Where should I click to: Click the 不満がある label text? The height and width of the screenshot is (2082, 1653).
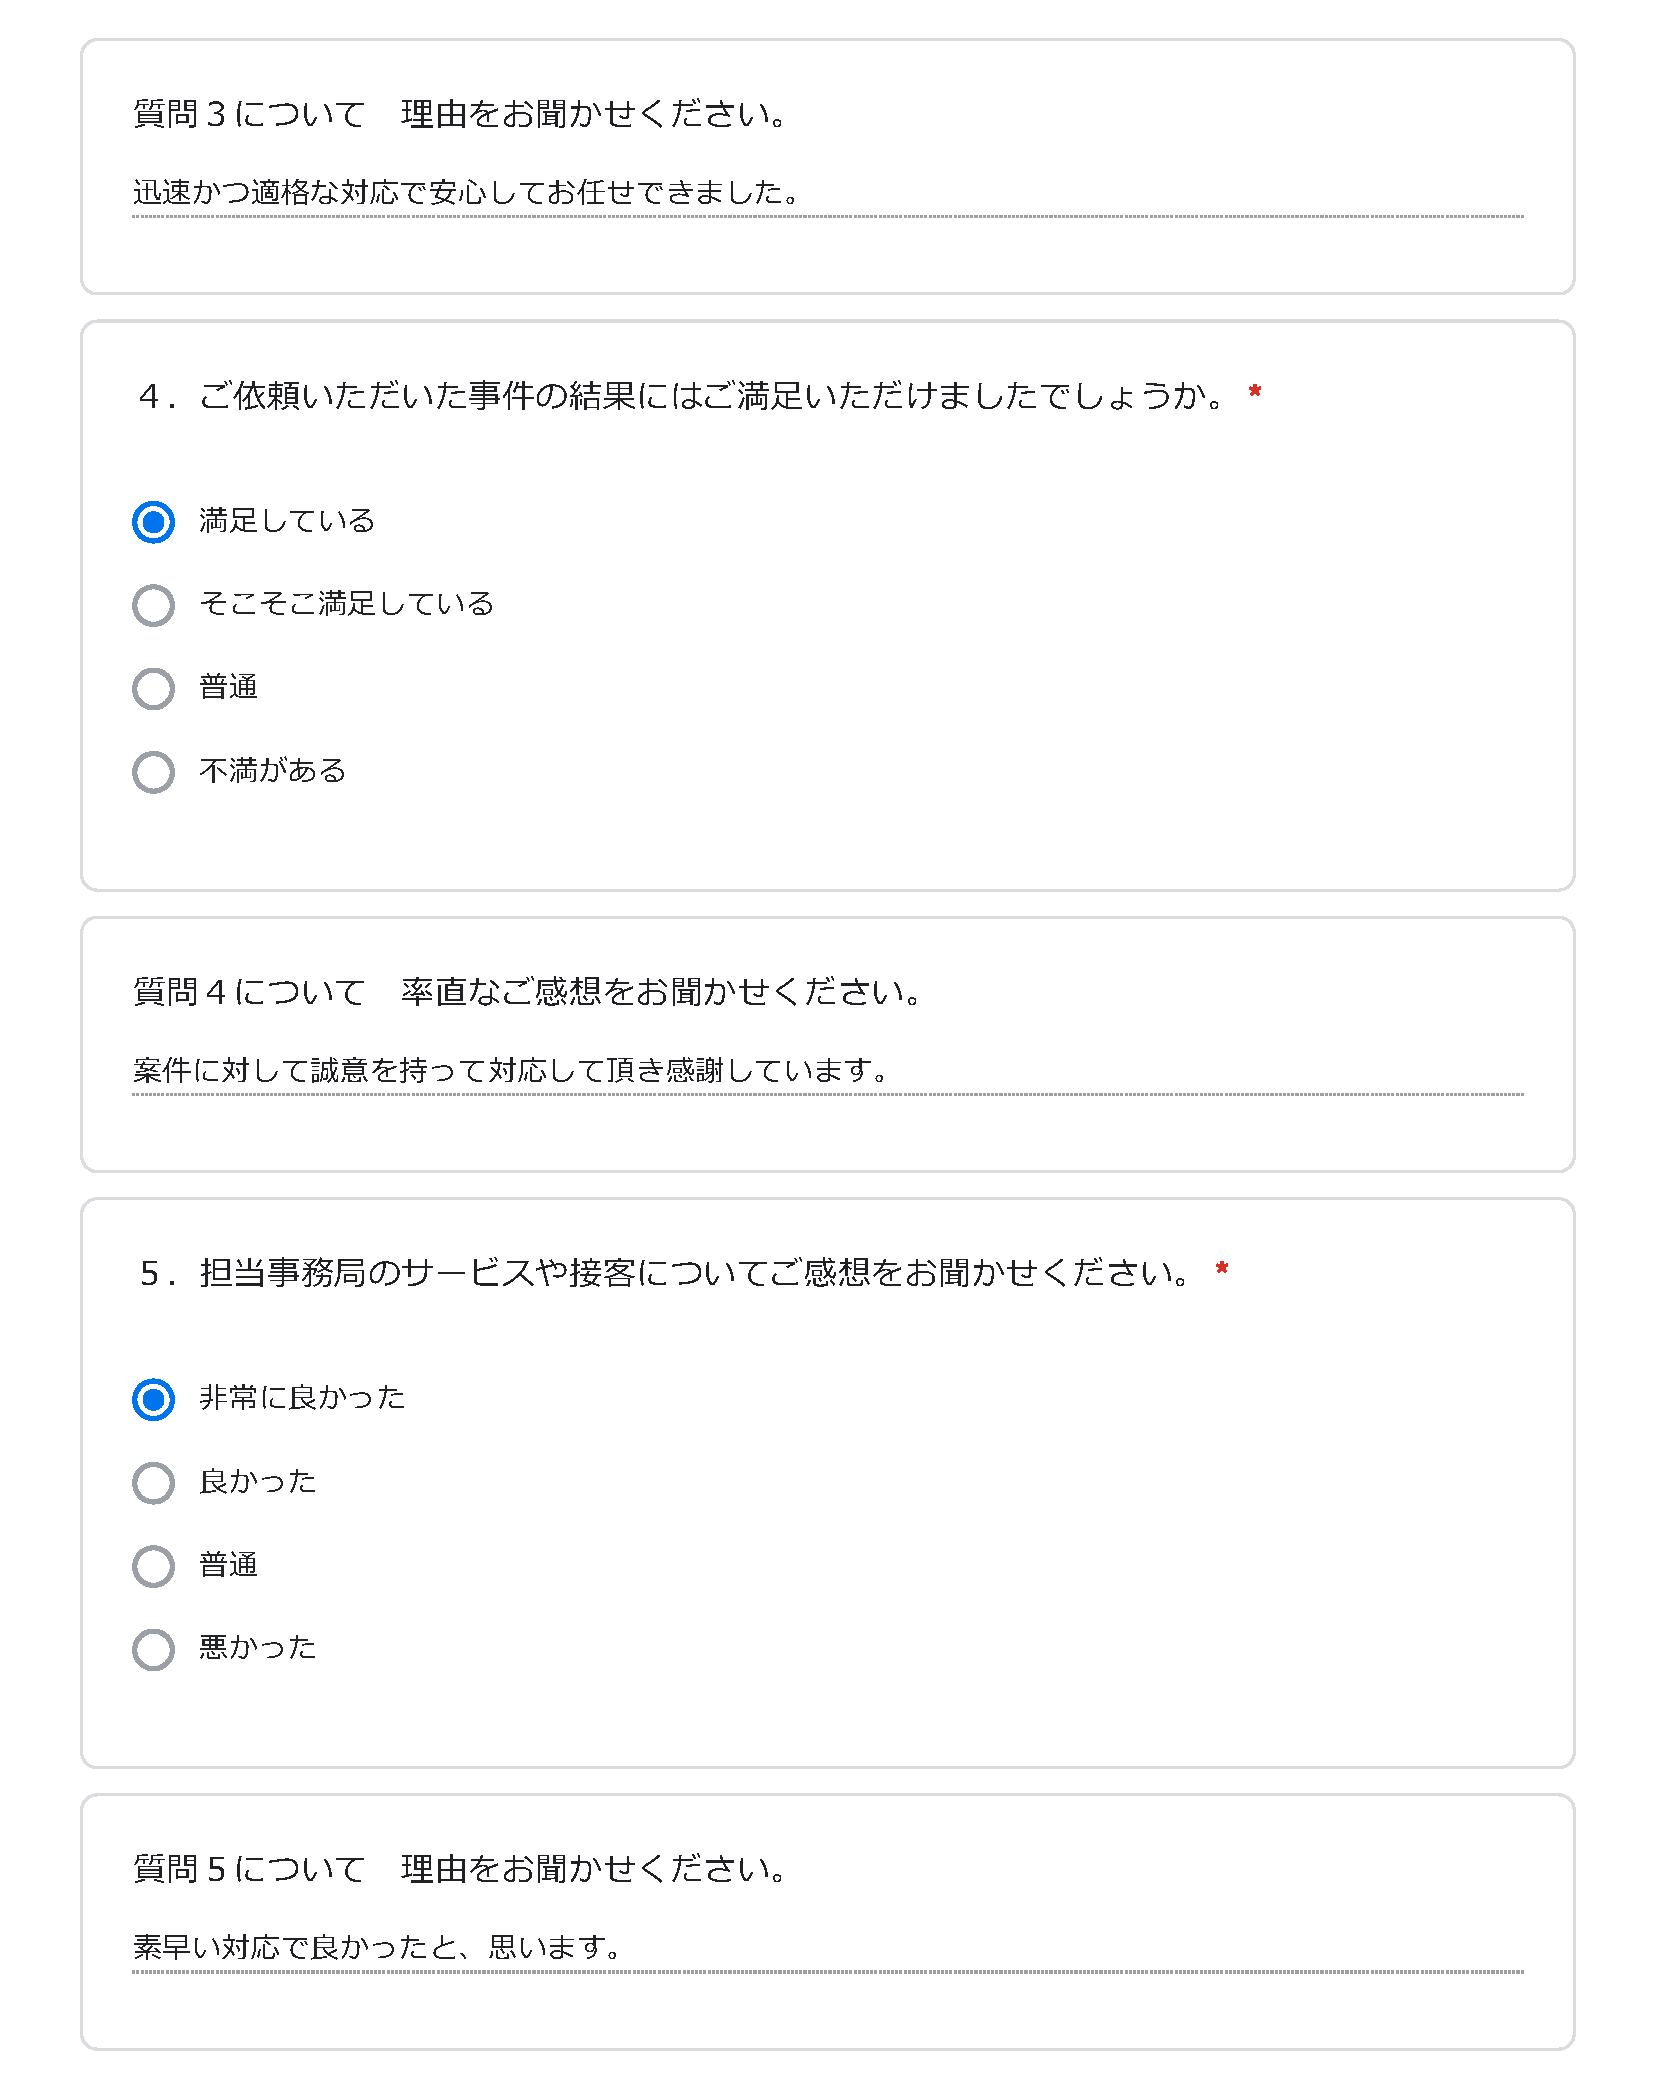coord(272,770)
